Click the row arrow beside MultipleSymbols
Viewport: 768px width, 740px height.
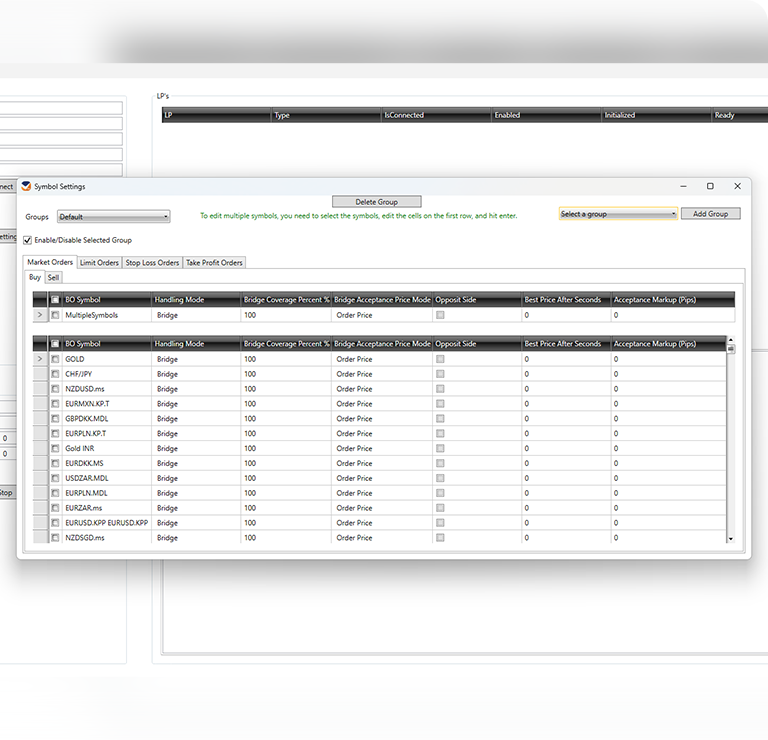click(x=40, y=315)
